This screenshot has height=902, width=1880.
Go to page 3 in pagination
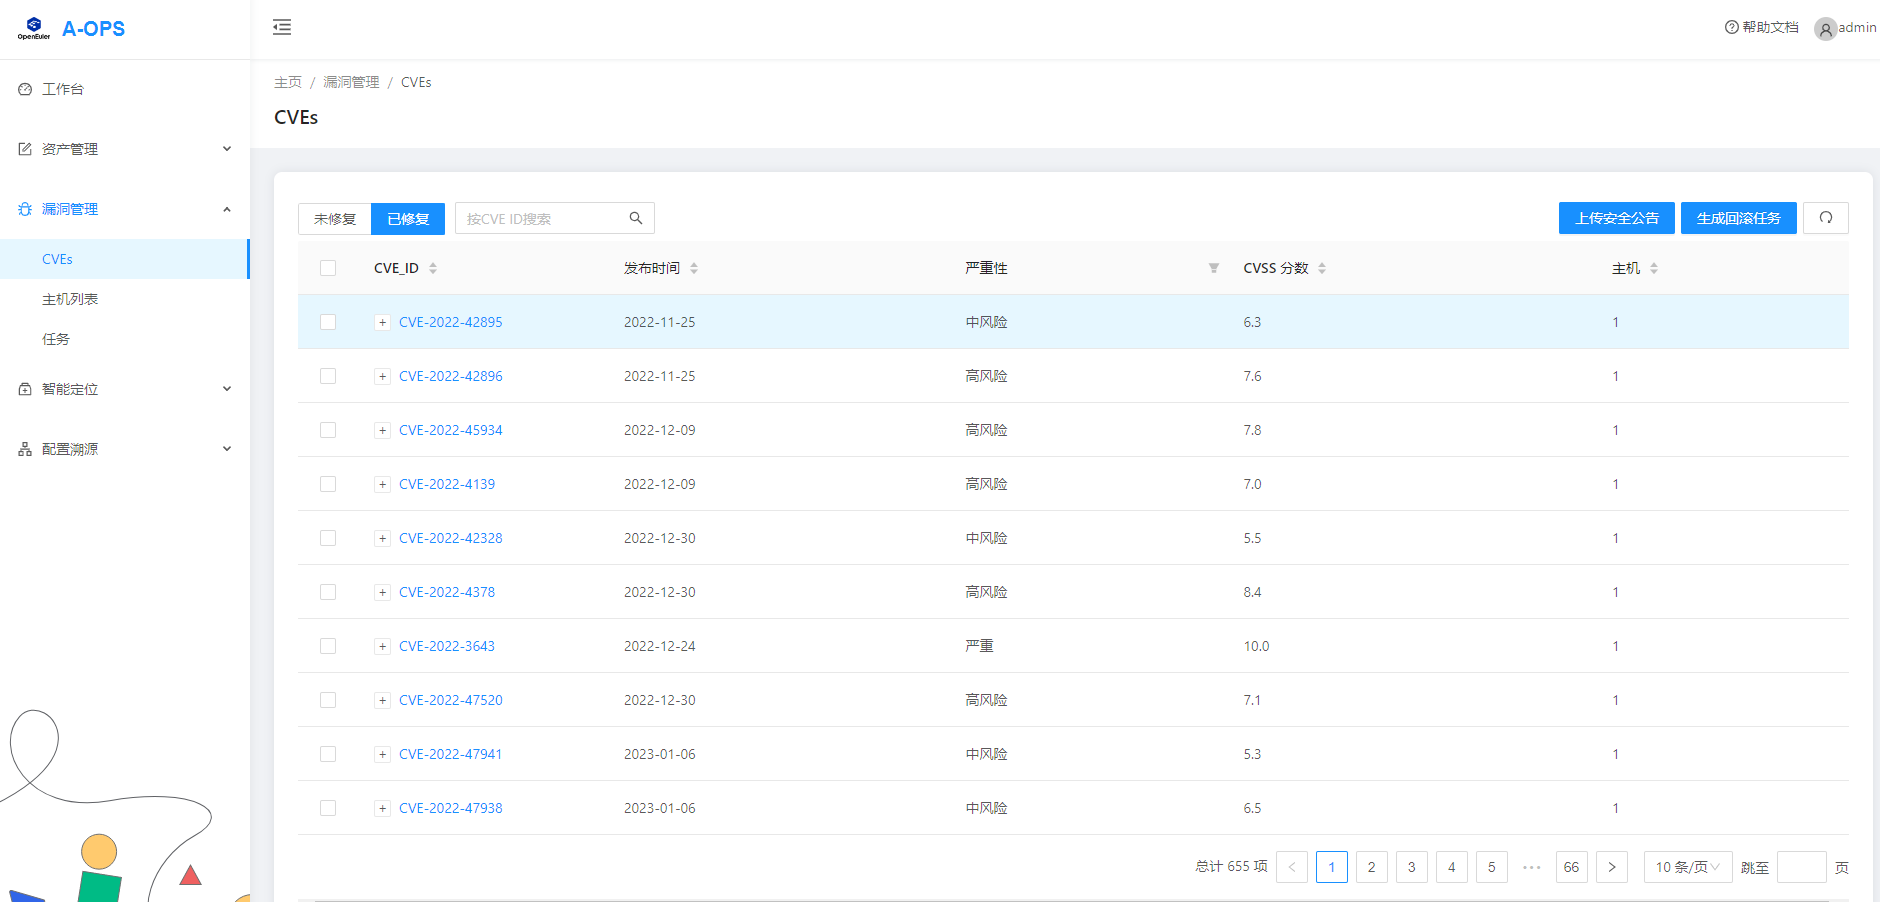tap(1411, 867)
